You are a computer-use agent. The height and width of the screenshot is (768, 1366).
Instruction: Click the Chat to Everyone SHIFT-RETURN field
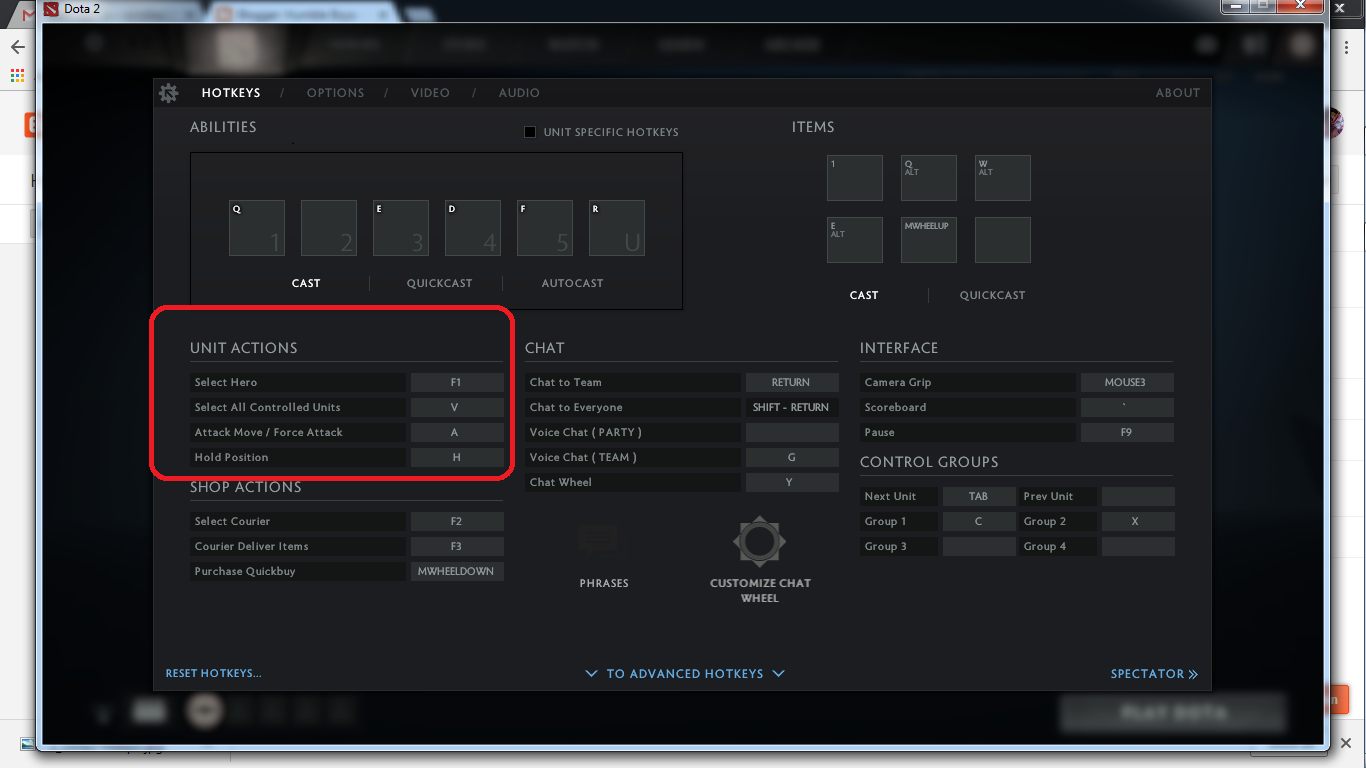792,407
